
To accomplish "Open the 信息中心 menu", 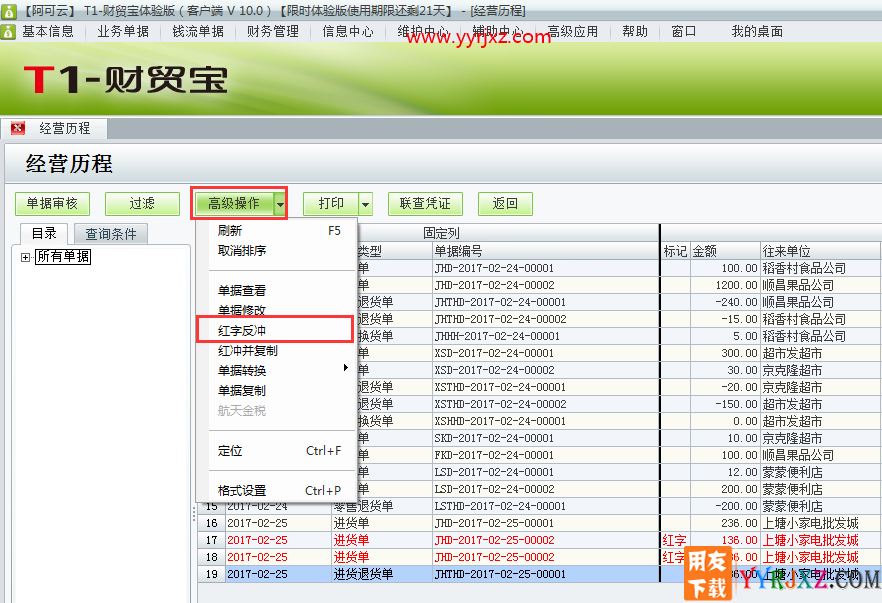I will pos(348,32).
